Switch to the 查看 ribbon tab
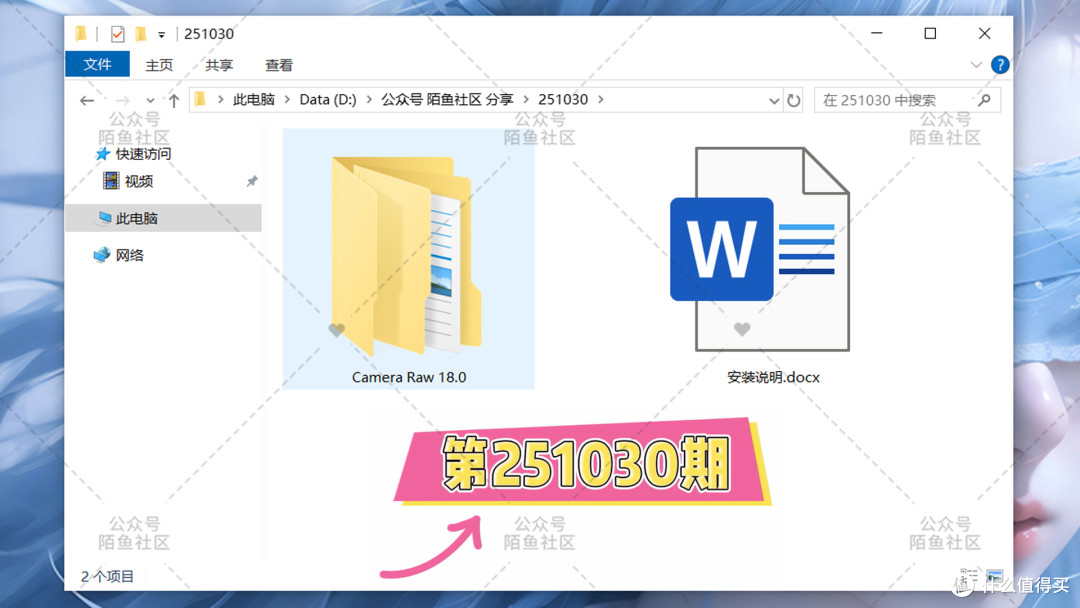Image resolution: width=1080 pixels, height=608 pixels. pos(279,65)
